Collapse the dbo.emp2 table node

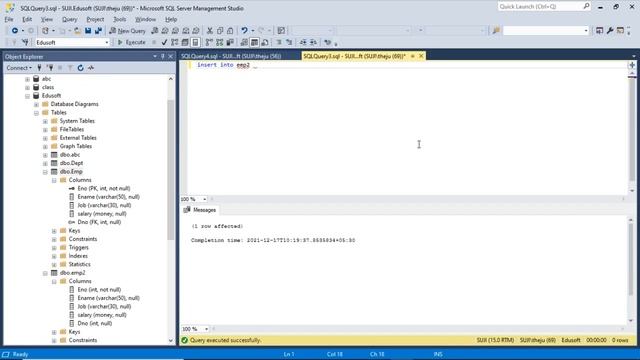(45, 273)
